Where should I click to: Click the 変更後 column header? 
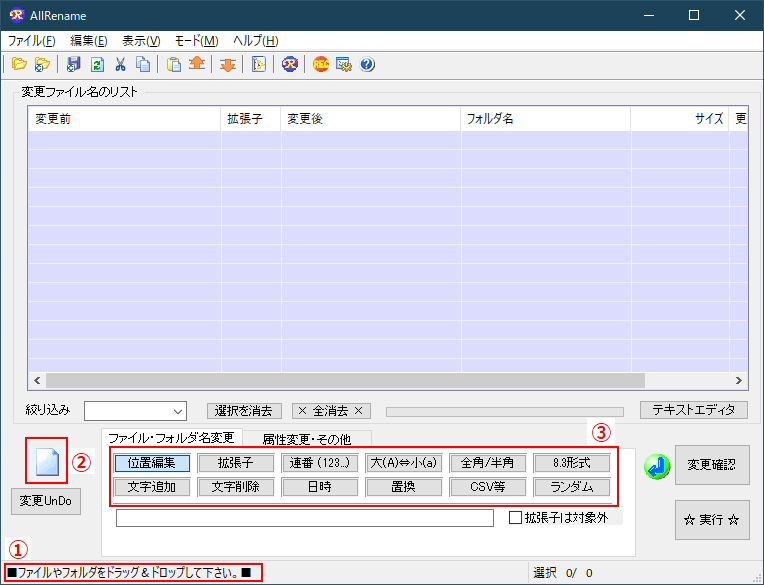[x=370, y=118]
